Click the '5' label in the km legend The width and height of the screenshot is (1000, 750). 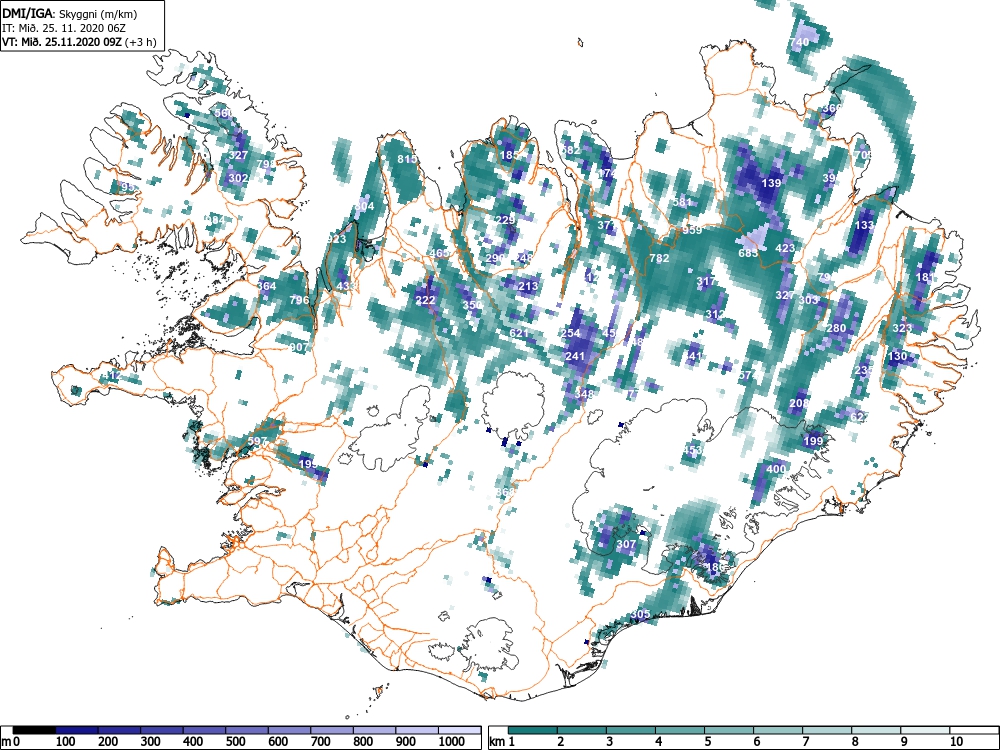click(x=707, y=742)
